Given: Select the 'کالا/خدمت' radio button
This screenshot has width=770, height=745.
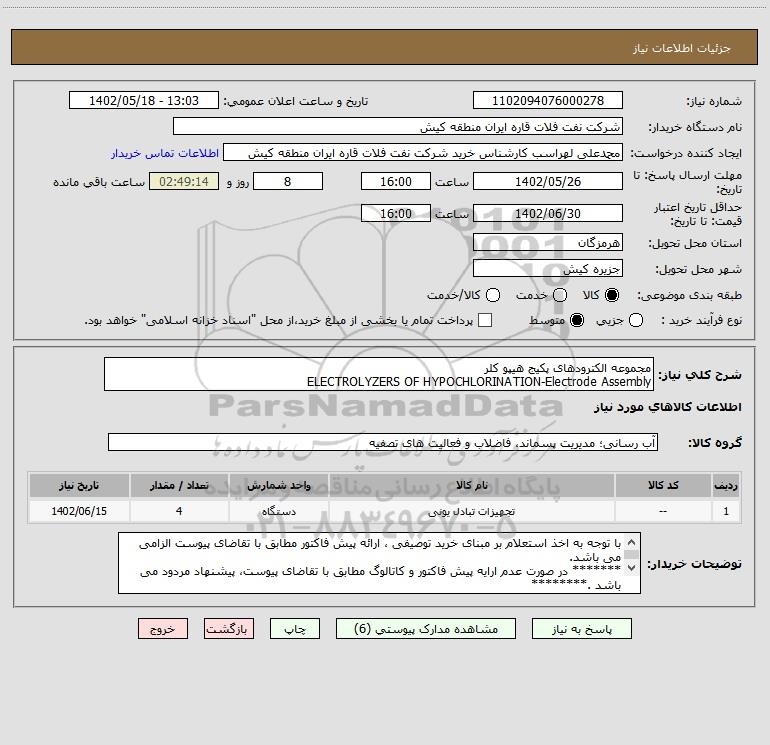Looking at the screenshot, I should click(x=493, y=295).
